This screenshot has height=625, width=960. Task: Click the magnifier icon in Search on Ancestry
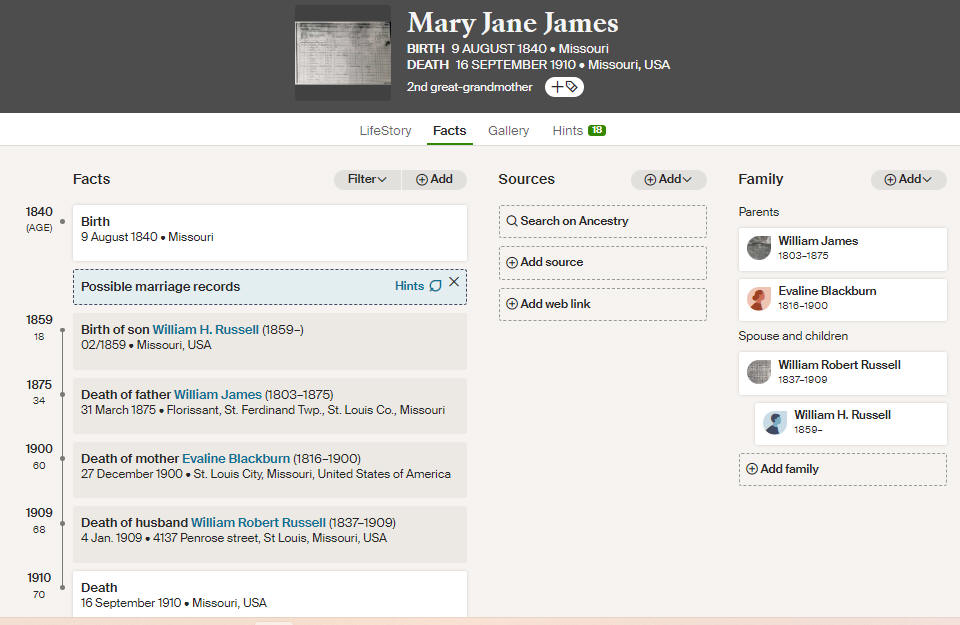tap(512, 221)
